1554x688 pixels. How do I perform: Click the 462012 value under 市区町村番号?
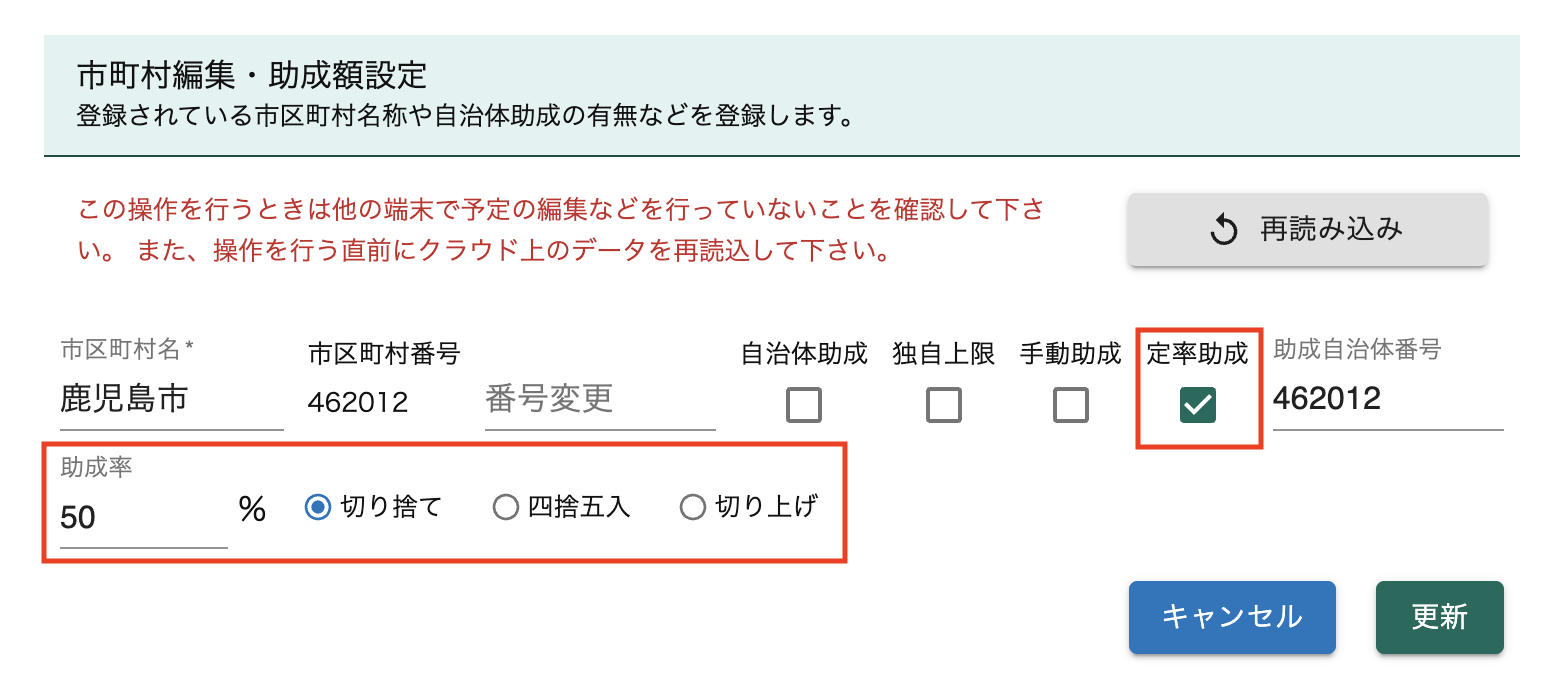(x=358, y=402)
